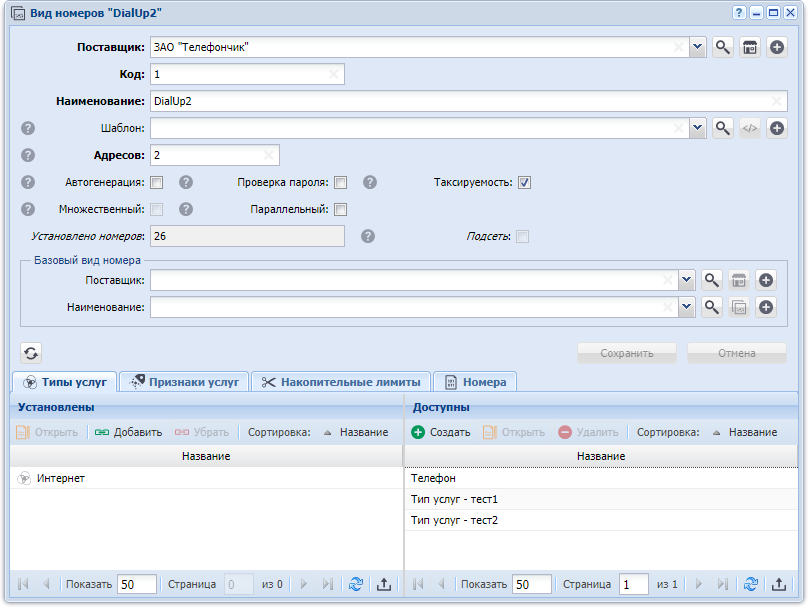This screenshot has height=607, width=808.
Task: Add new supplier with plus icon in top Поставщик row
Action: point(777,47)
